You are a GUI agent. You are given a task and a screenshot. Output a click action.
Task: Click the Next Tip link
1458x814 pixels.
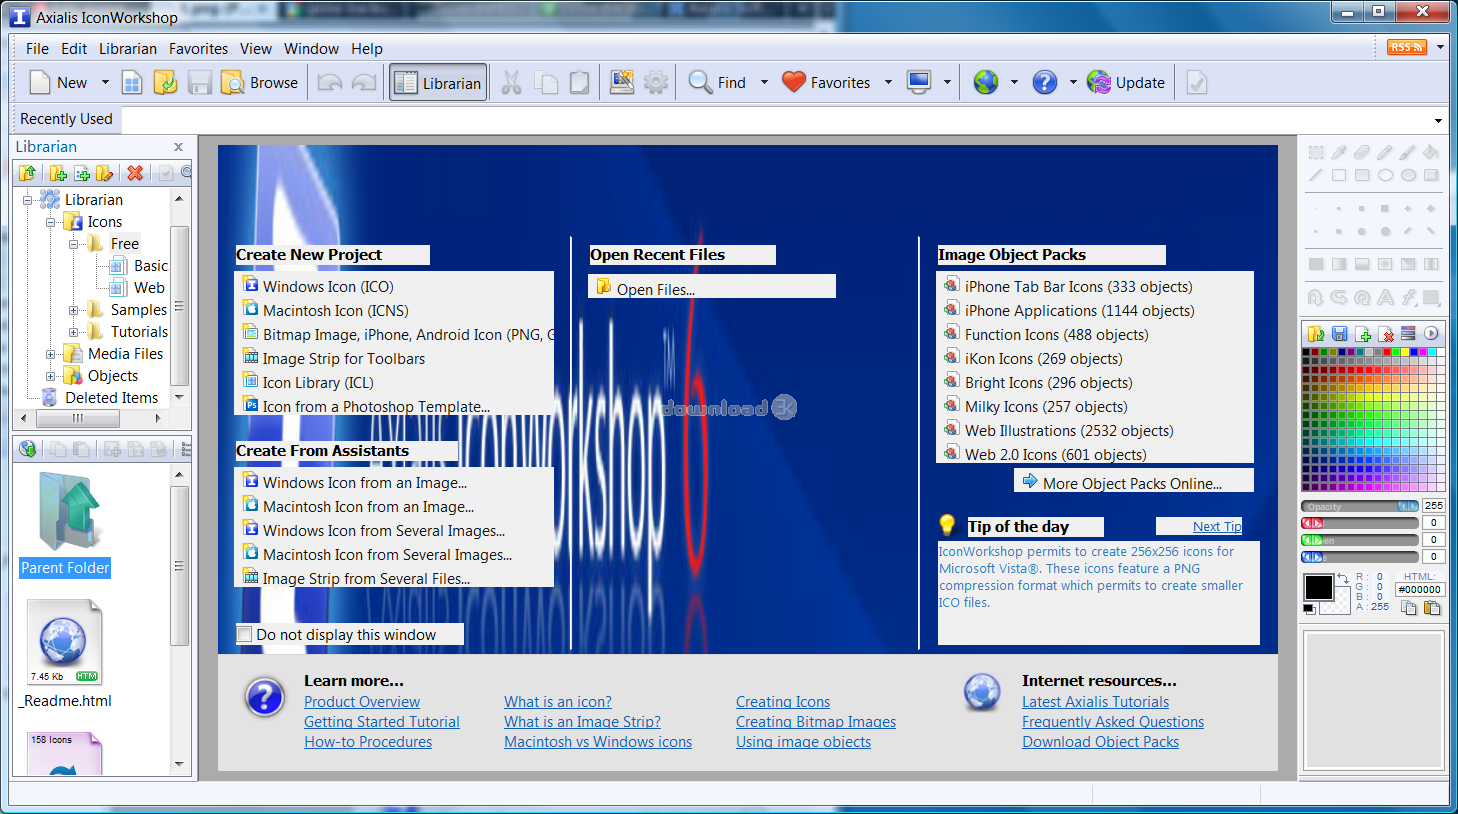point(1217,526)
